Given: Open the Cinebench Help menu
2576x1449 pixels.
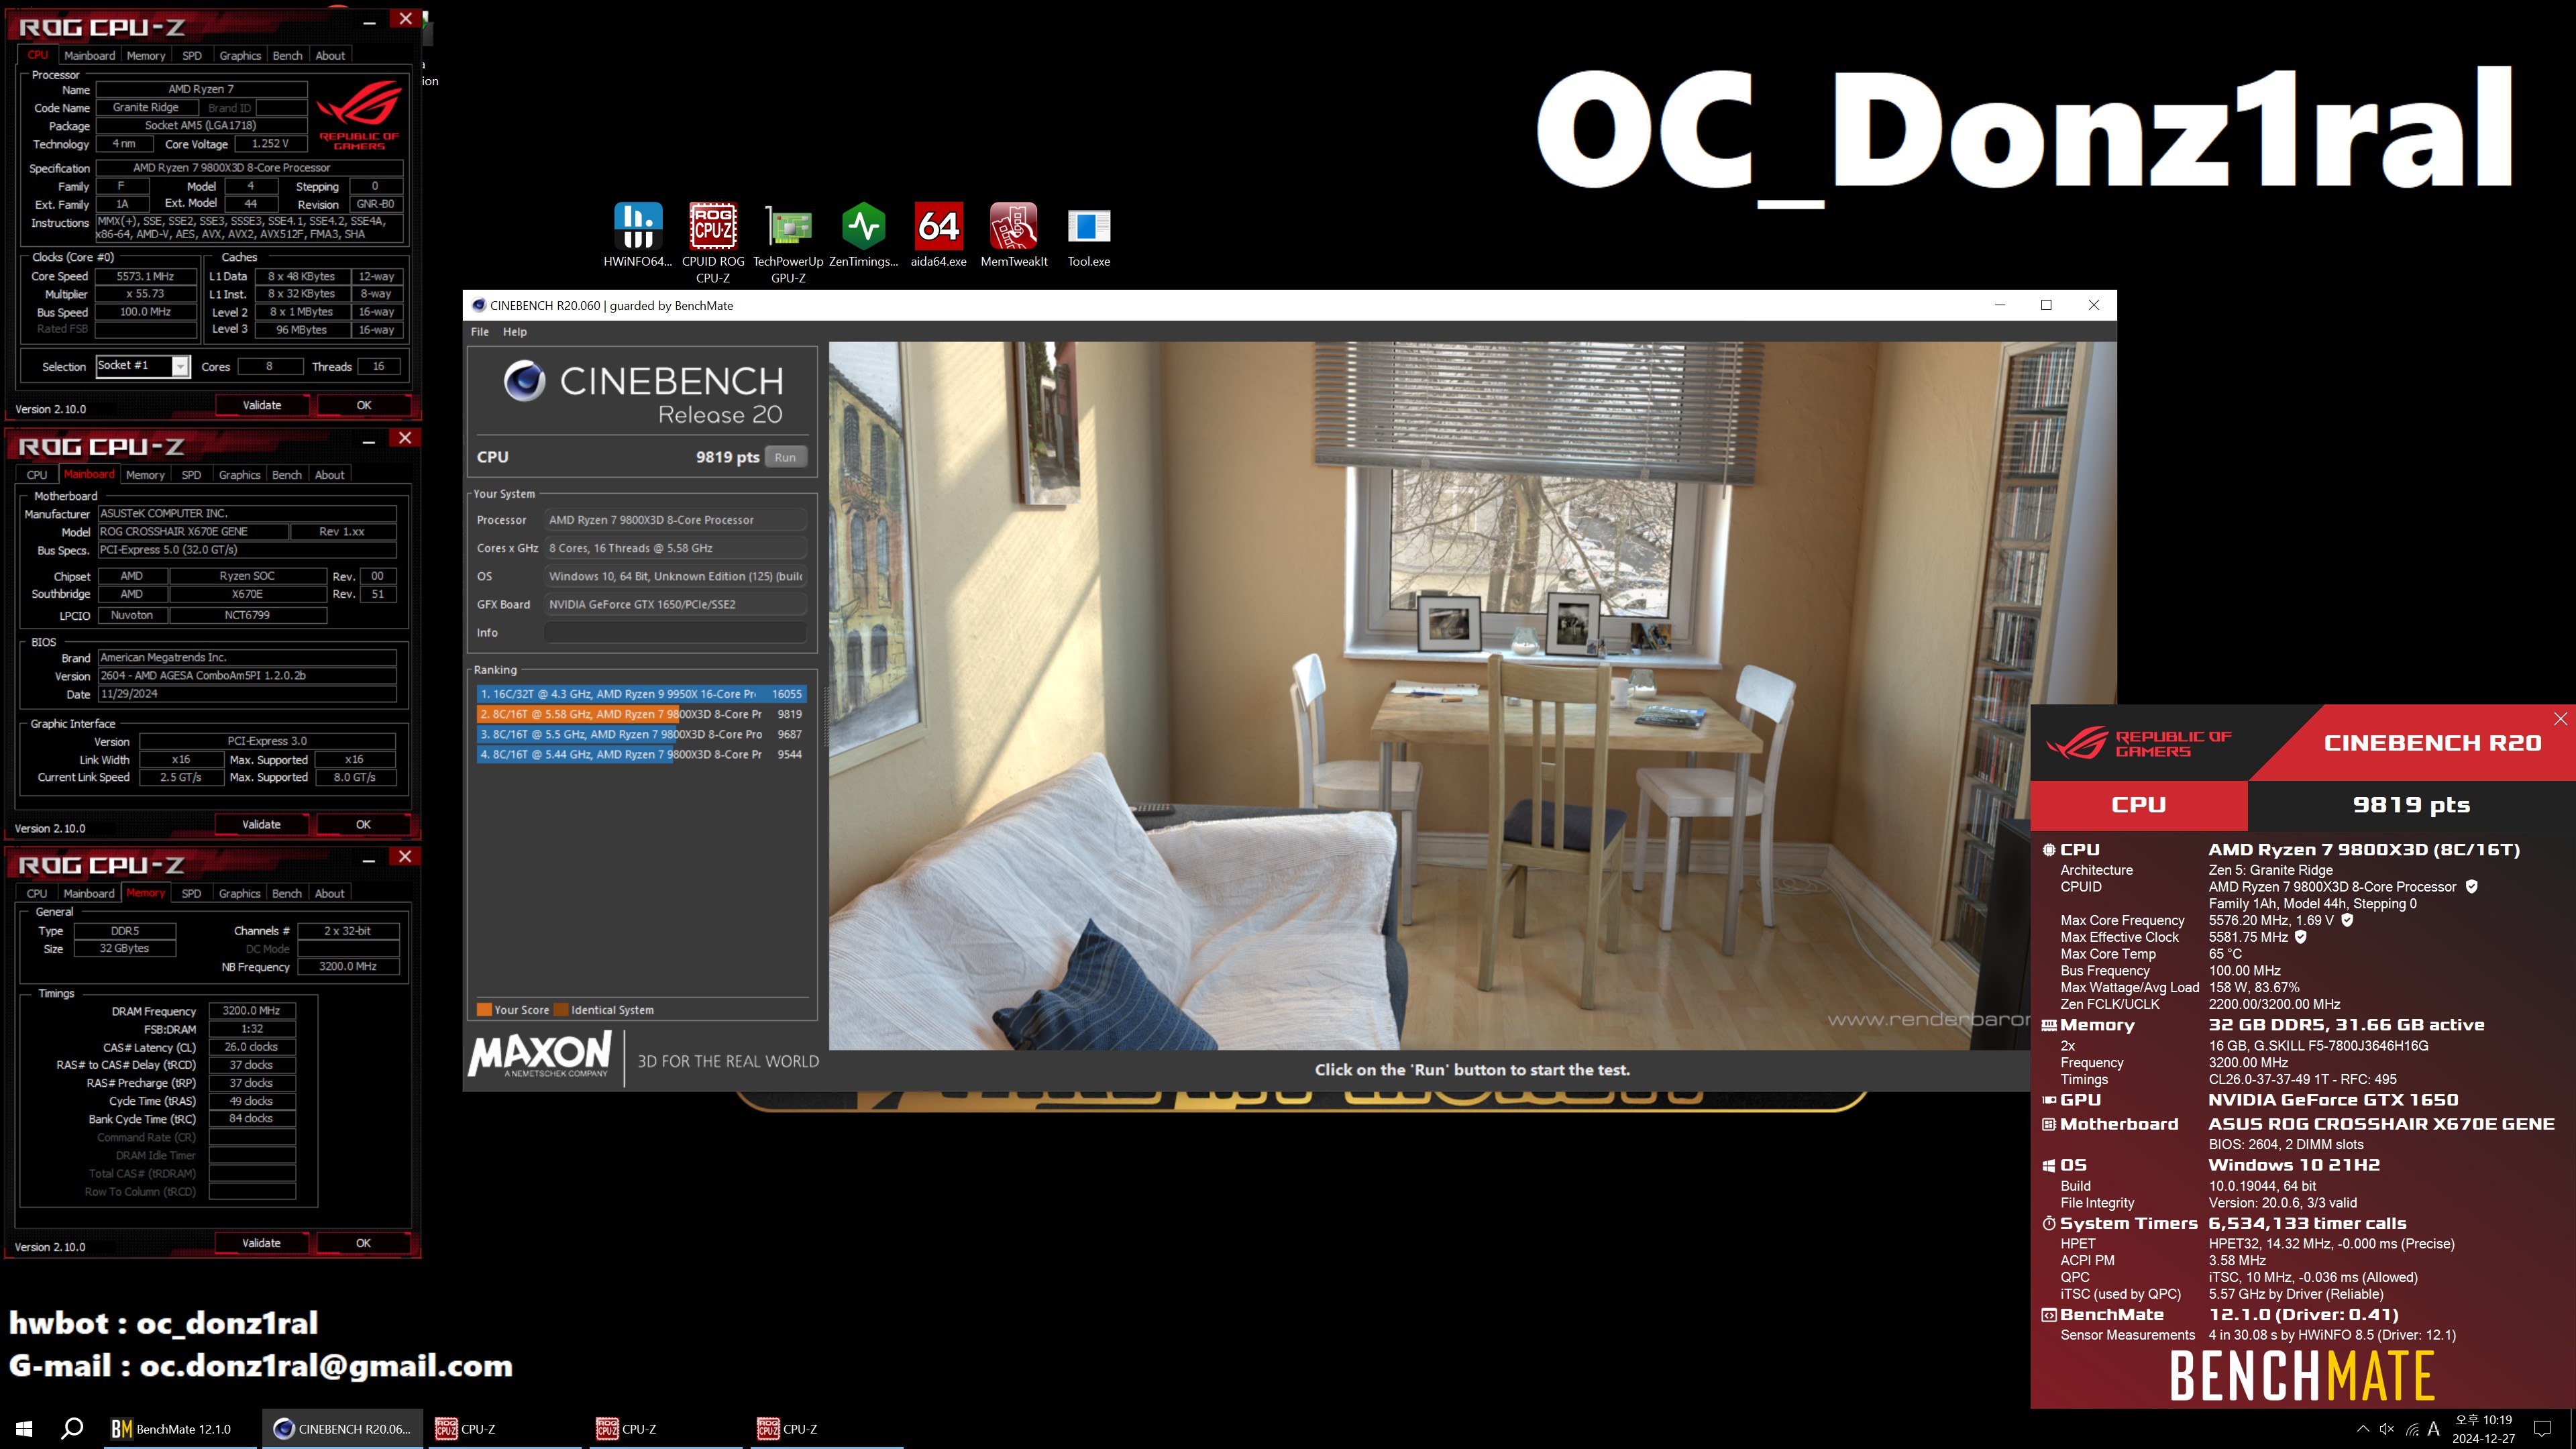Looking at the screenshot, I should (515, 332).
